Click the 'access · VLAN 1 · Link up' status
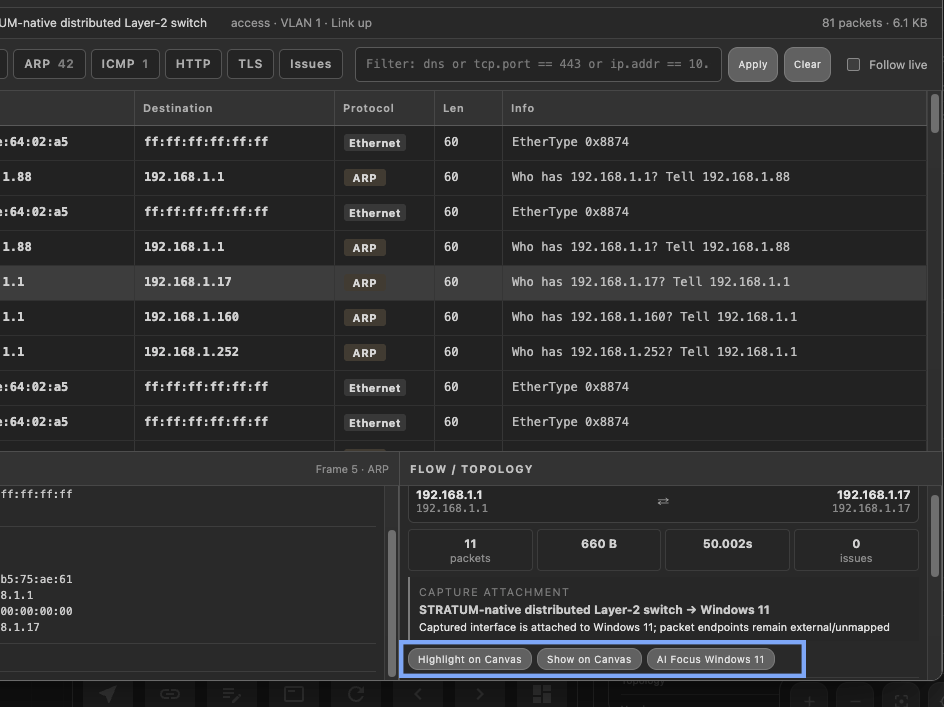Screen dimensions: 944x707 click(301, 23)
